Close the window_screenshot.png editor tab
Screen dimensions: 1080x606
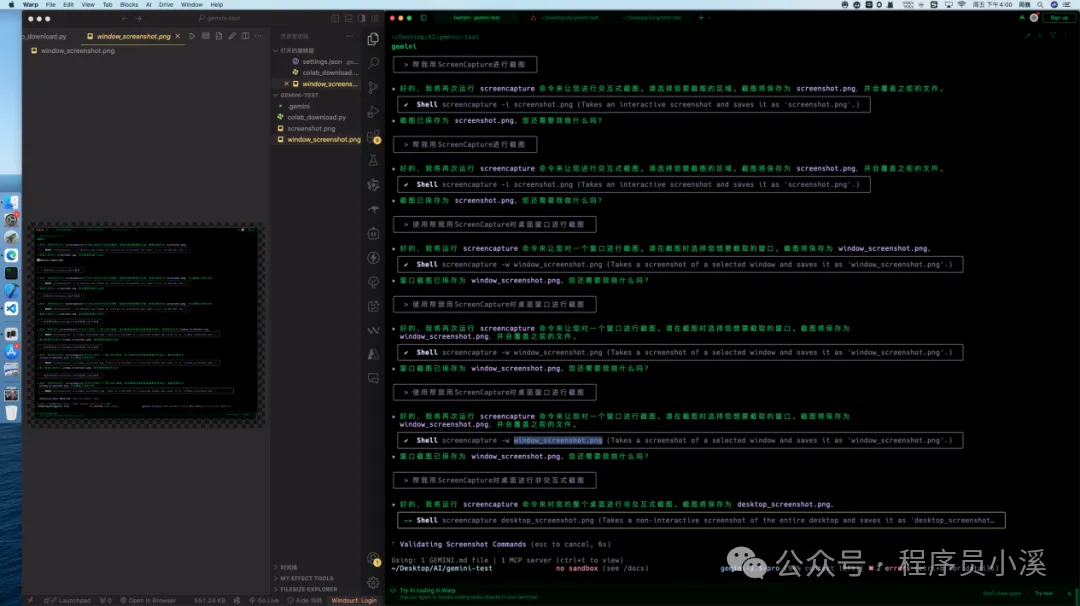click(x=178, y=36)
